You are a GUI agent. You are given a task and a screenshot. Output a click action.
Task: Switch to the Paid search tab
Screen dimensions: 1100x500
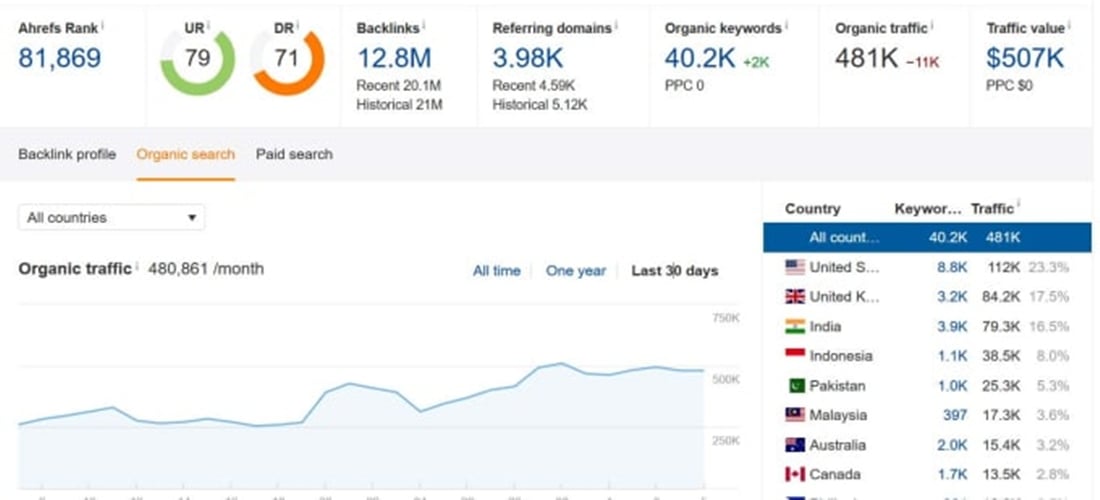294,154
